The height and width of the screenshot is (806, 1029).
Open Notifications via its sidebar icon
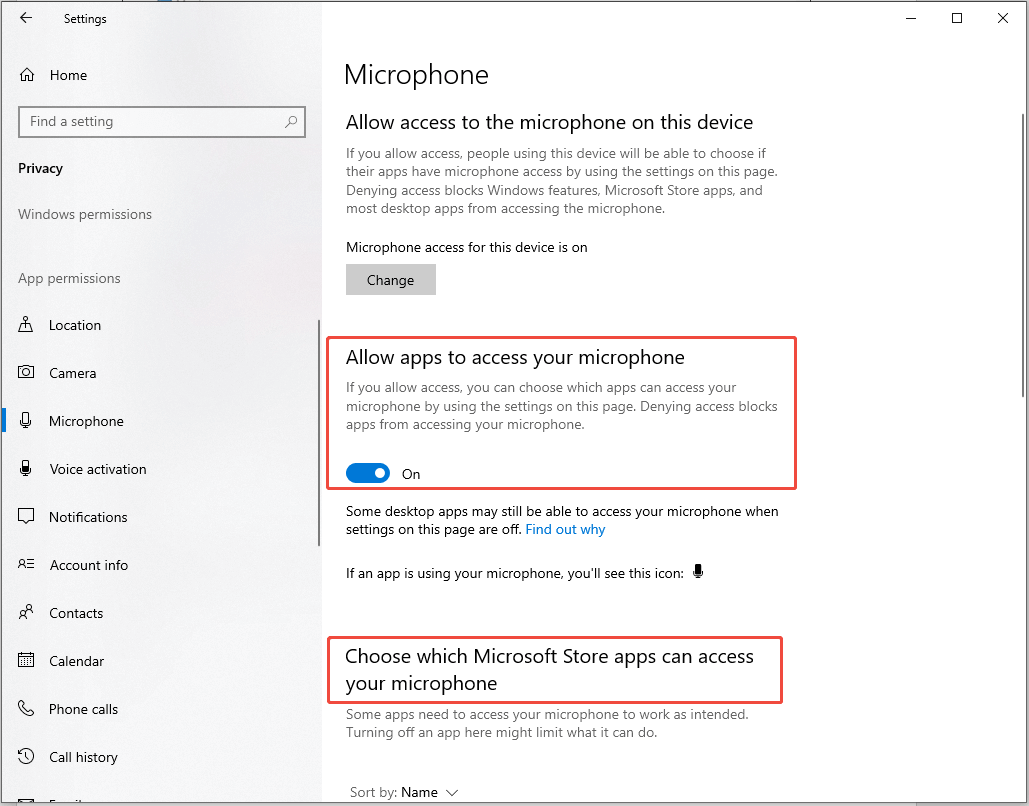(x=25, y=516)
